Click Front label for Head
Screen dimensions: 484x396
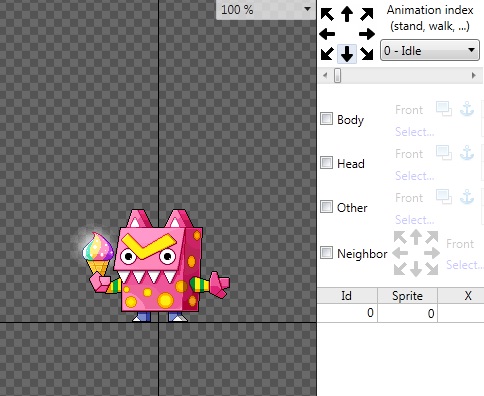click(x=409, y=154)
